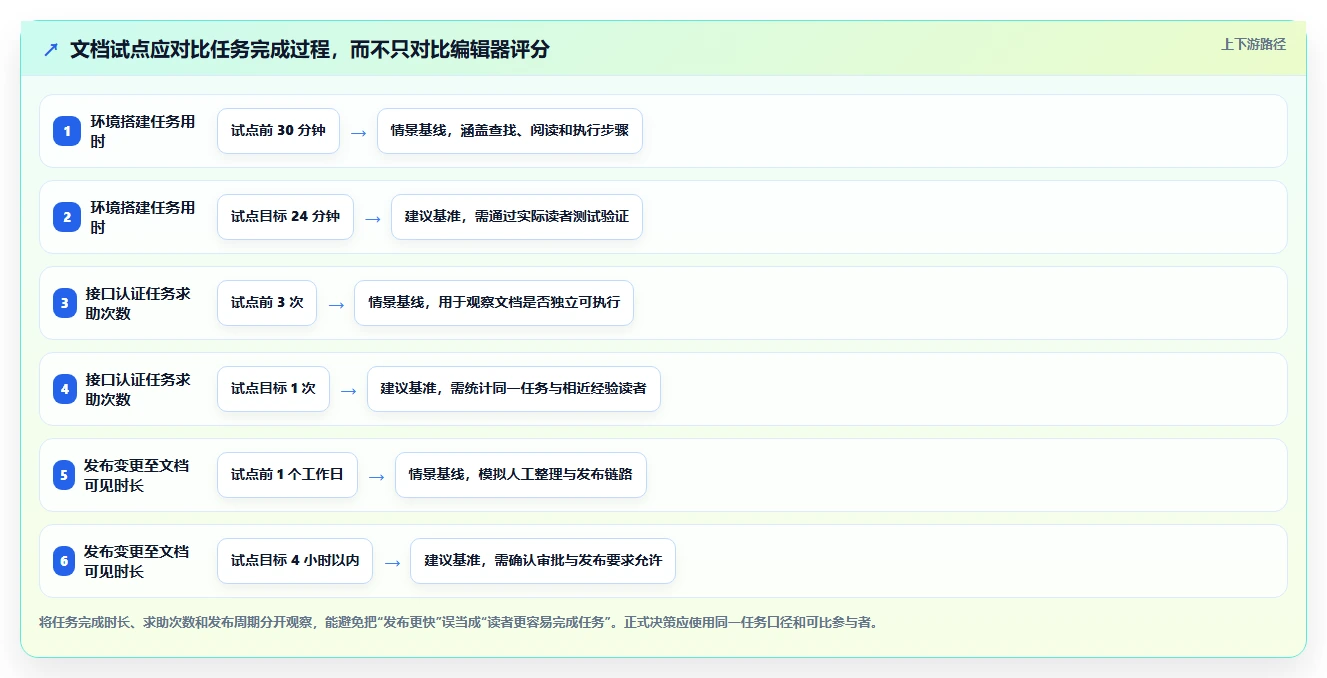Click 环境搭建任务用时 label in the 试点目标 24 分钟 row
This screenshot has height=678, width=1327.
[x=143, y=217]
